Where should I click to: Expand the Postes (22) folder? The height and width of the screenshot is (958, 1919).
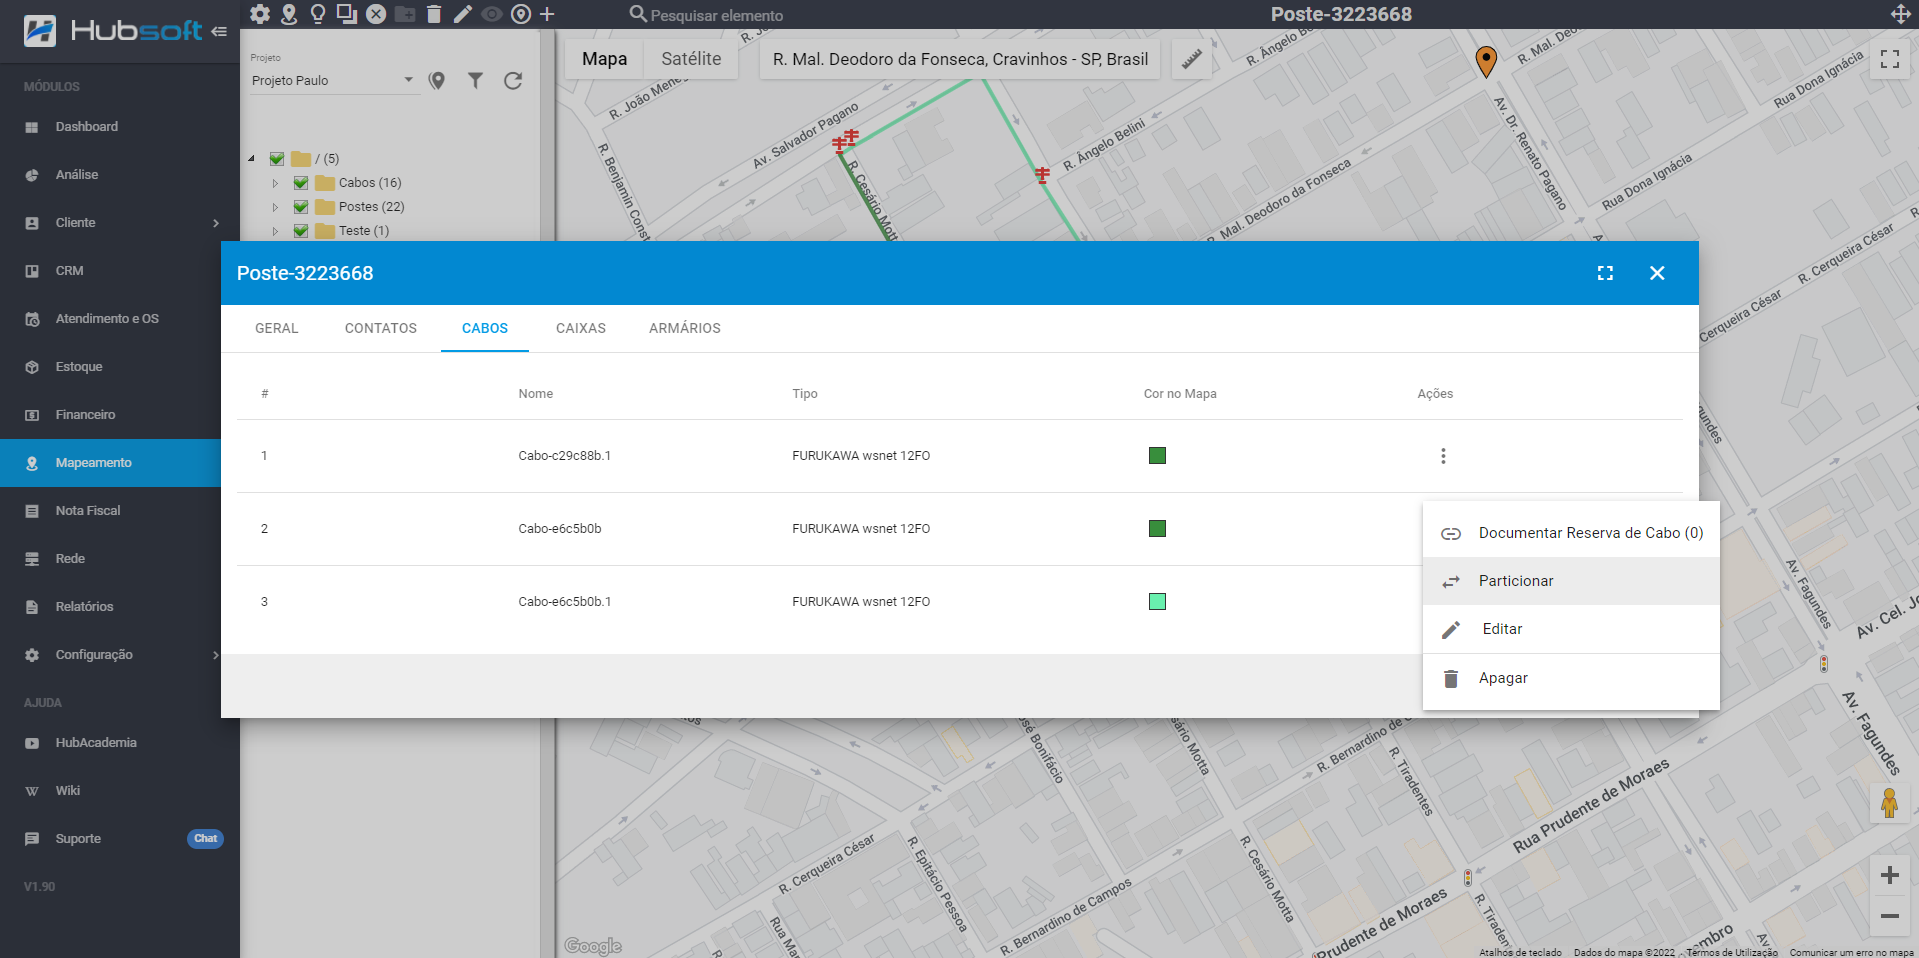pos(275,207)
